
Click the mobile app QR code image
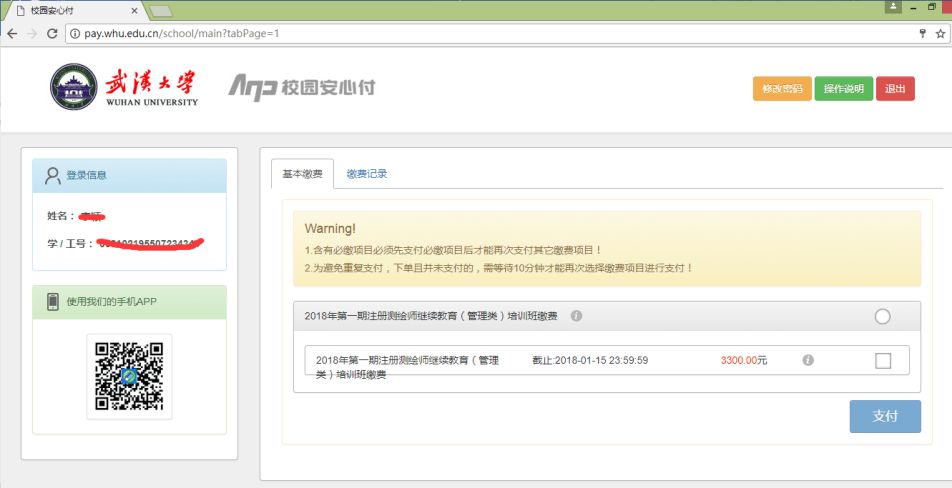pyautogui.click(x=129, y=376)
